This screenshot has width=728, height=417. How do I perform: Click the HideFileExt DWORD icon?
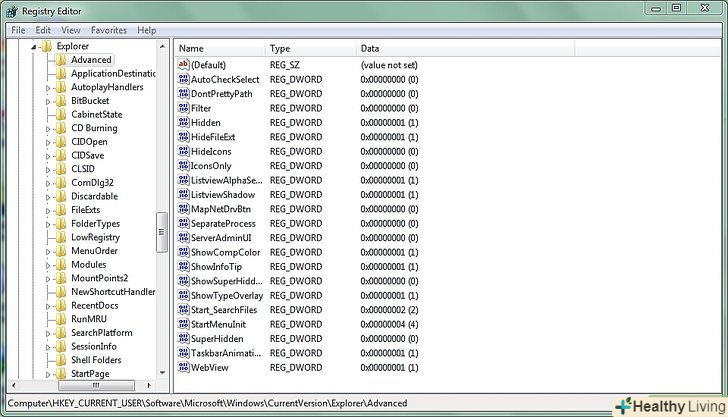point(183,137)
